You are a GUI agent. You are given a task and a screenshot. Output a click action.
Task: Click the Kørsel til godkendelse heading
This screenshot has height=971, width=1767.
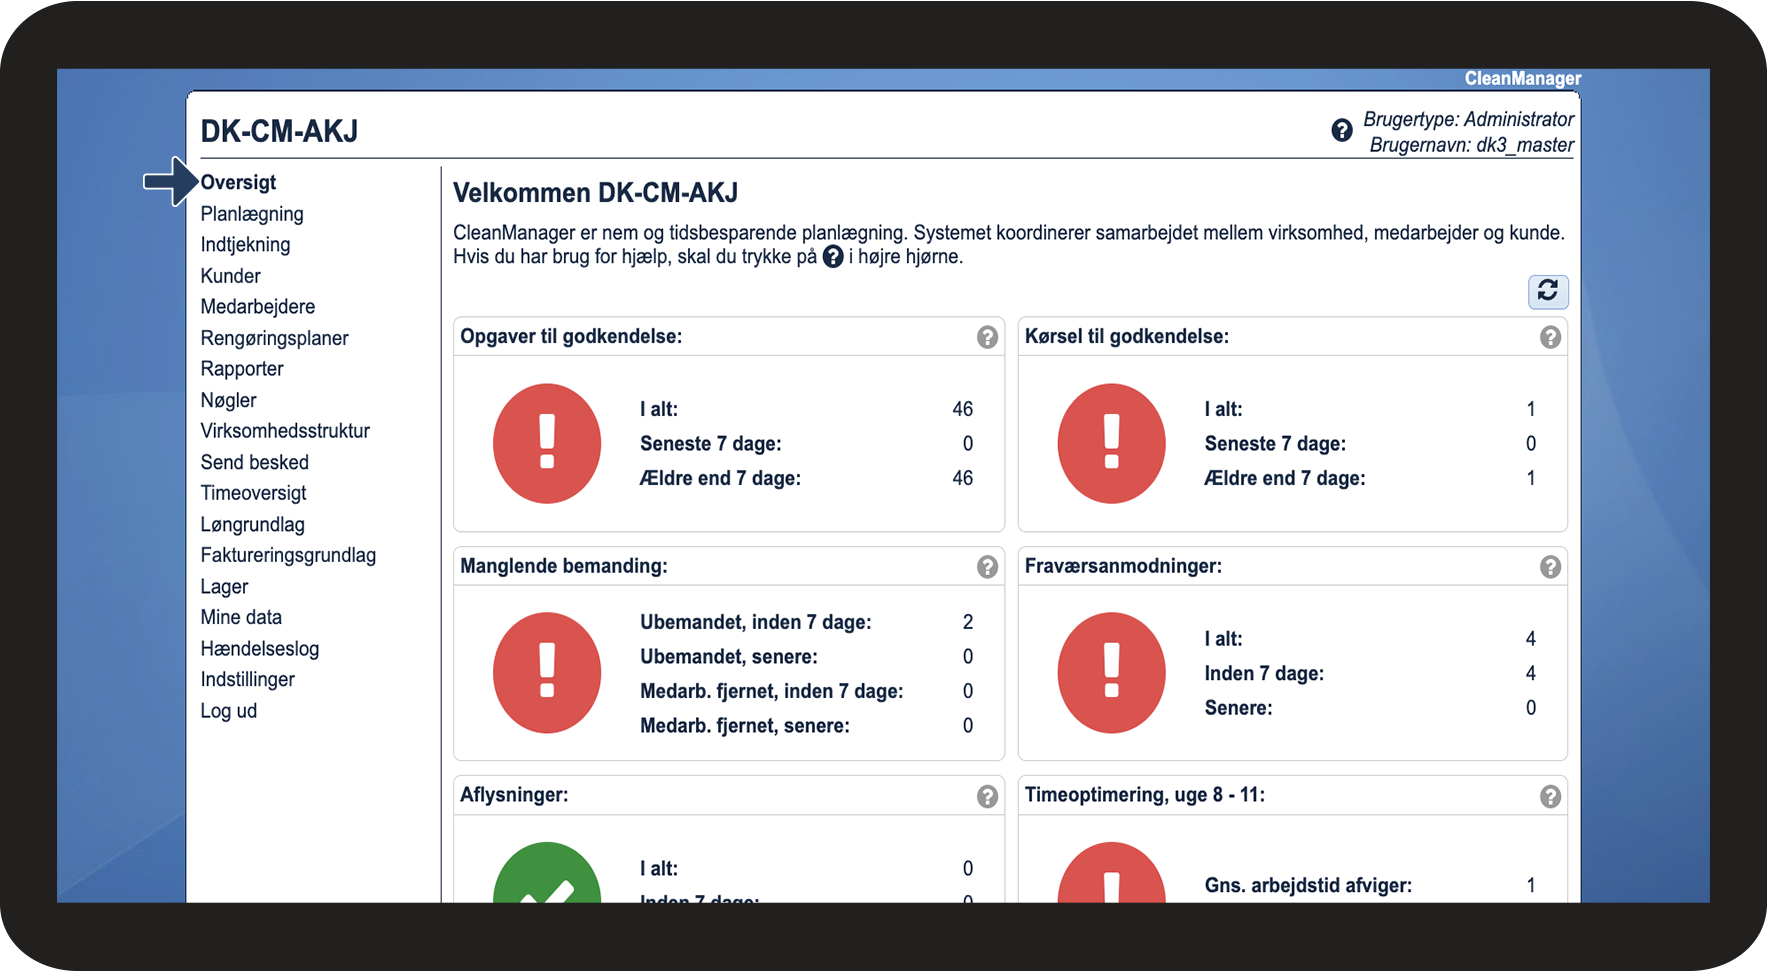tap(1127, 337)
